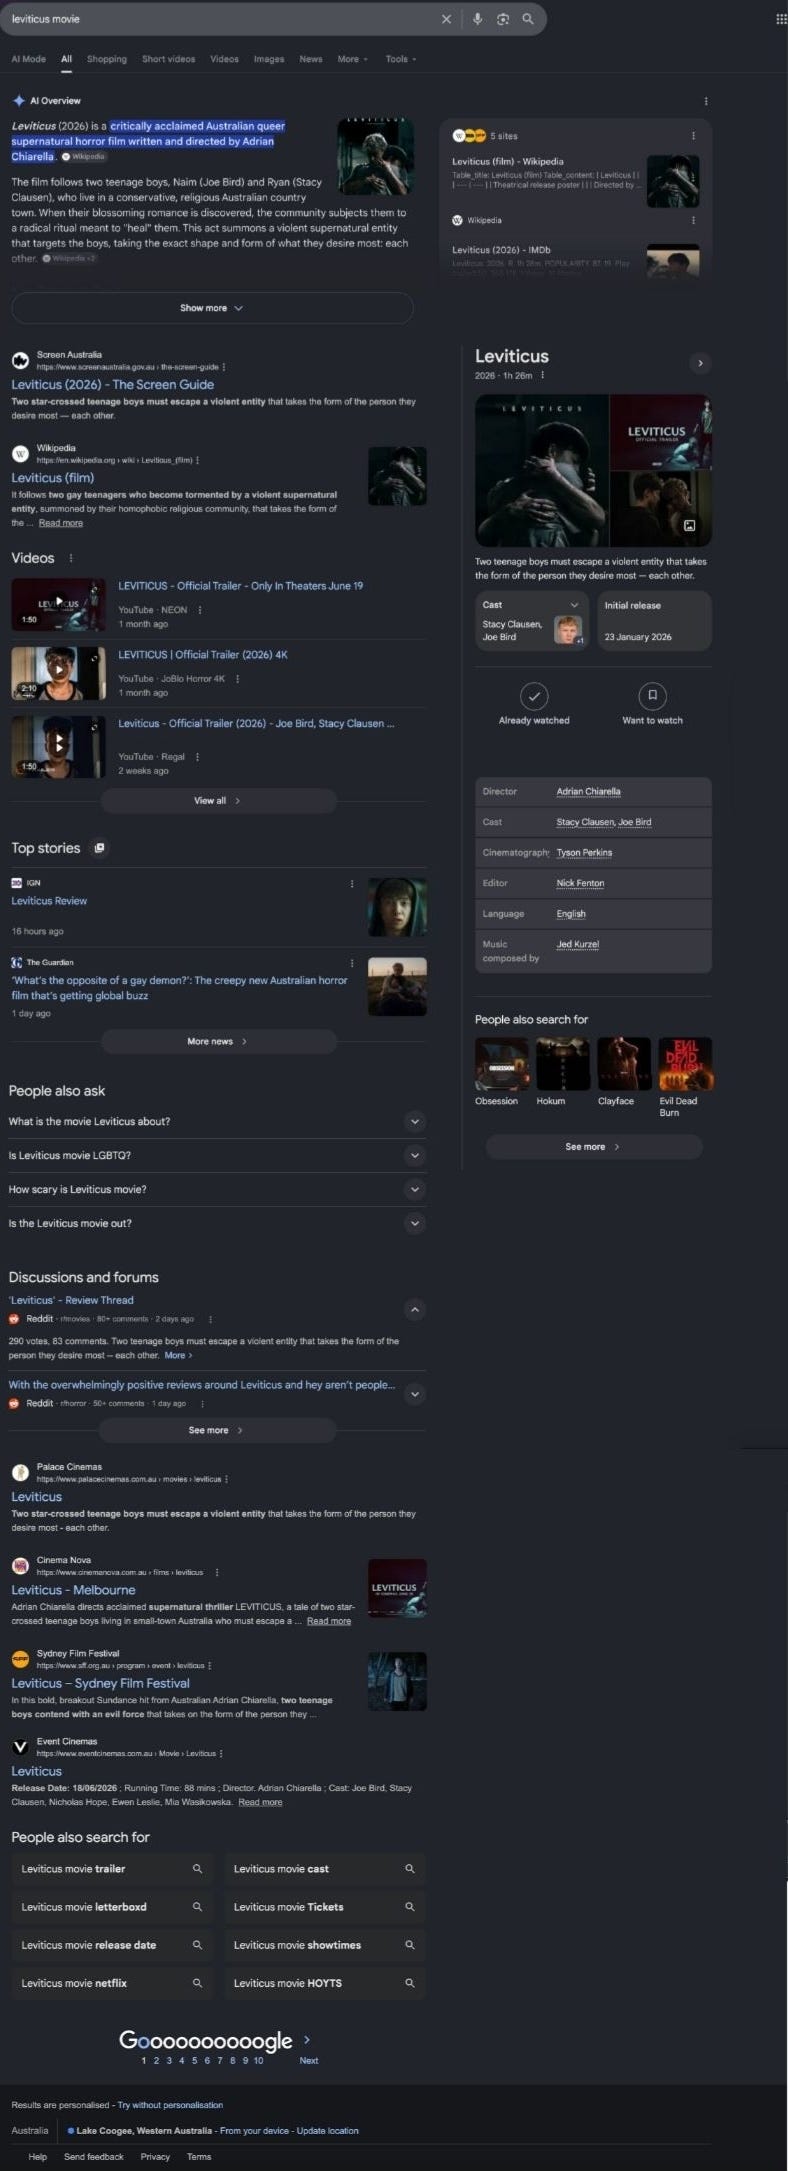The width and height of the screenshot is (788, 2171).
Task: Open AI Overview options menu
Action: point(706,101)
